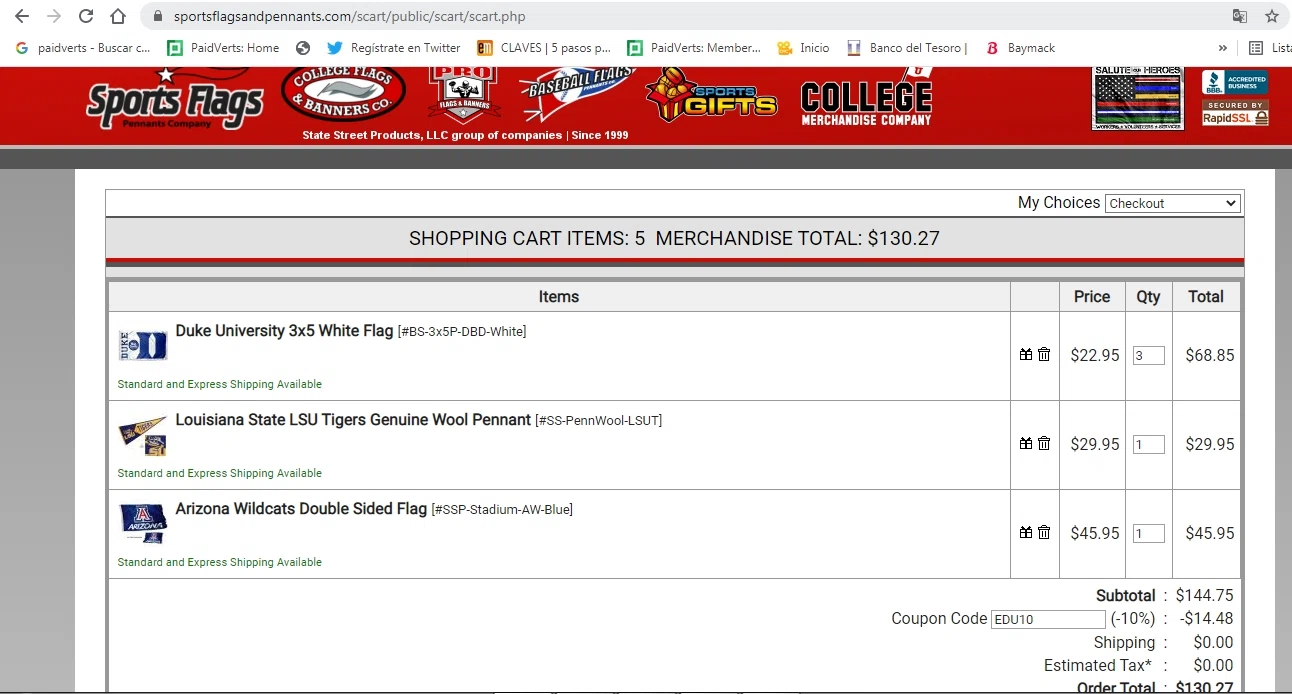Screen dimensions: 1292x694
Task: Click the Arizona Wildcats flag thumbnail
Action: (x=143, y=524)
